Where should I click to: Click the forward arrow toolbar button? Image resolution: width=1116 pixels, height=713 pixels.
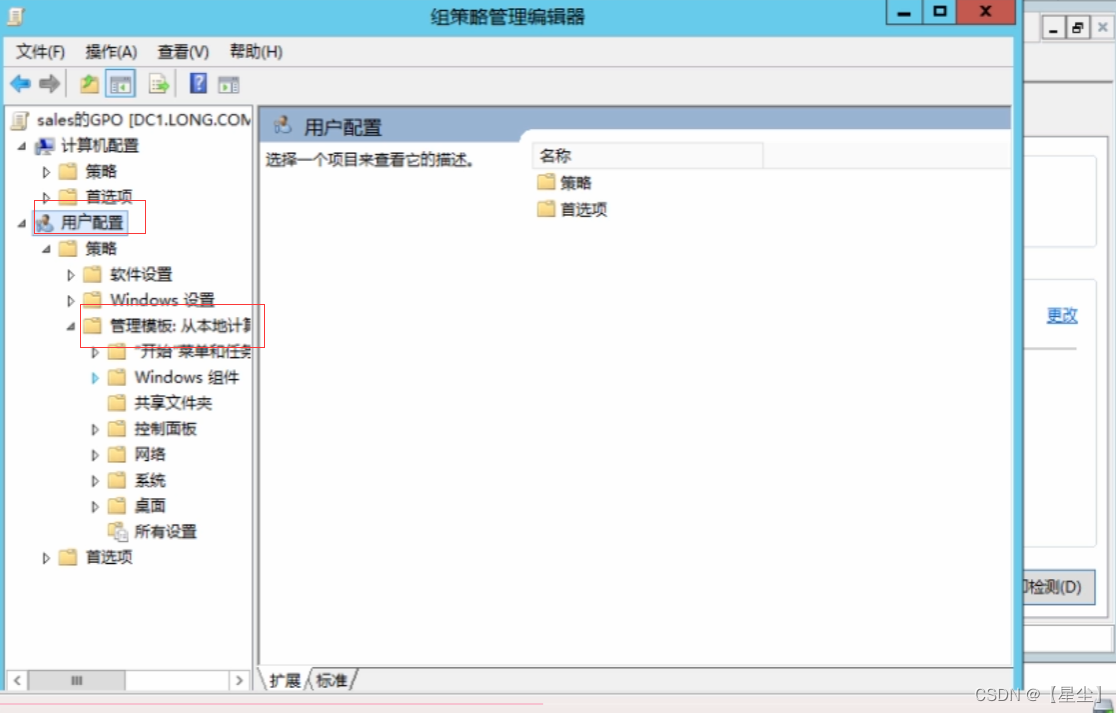pos(49,84)
